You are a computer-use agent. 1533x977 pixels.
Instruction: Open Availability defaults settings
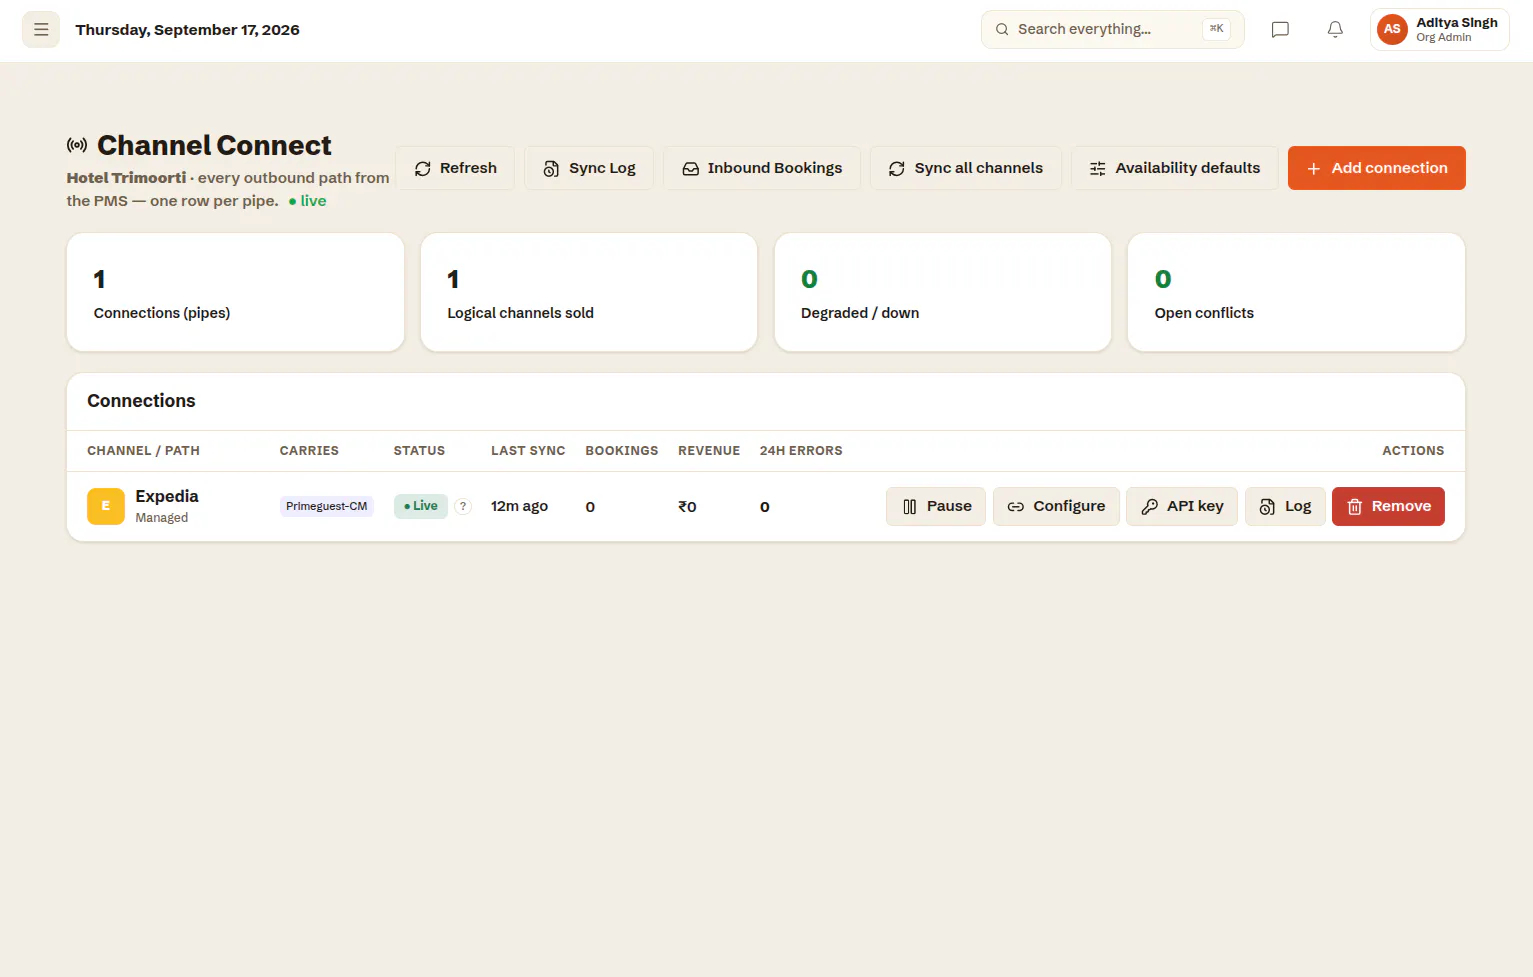[1175, 168]
